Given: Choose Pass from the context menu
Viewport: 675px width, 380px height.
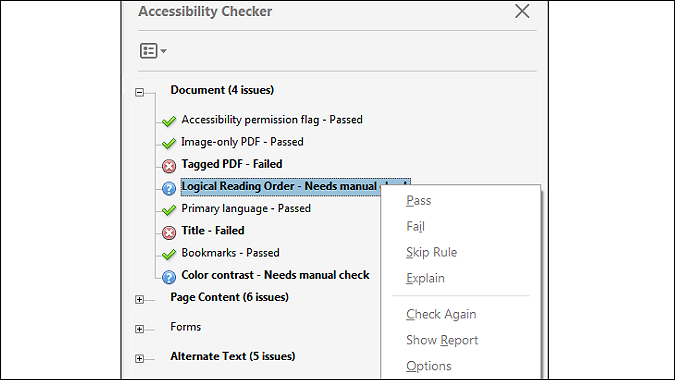Looking at the screenshot, I should 418,201.
